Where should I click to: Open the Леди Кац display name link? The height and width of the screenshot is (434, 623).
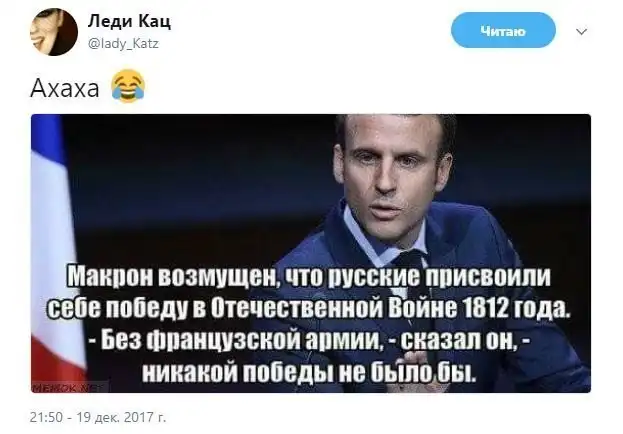click(x=130, y=21)
